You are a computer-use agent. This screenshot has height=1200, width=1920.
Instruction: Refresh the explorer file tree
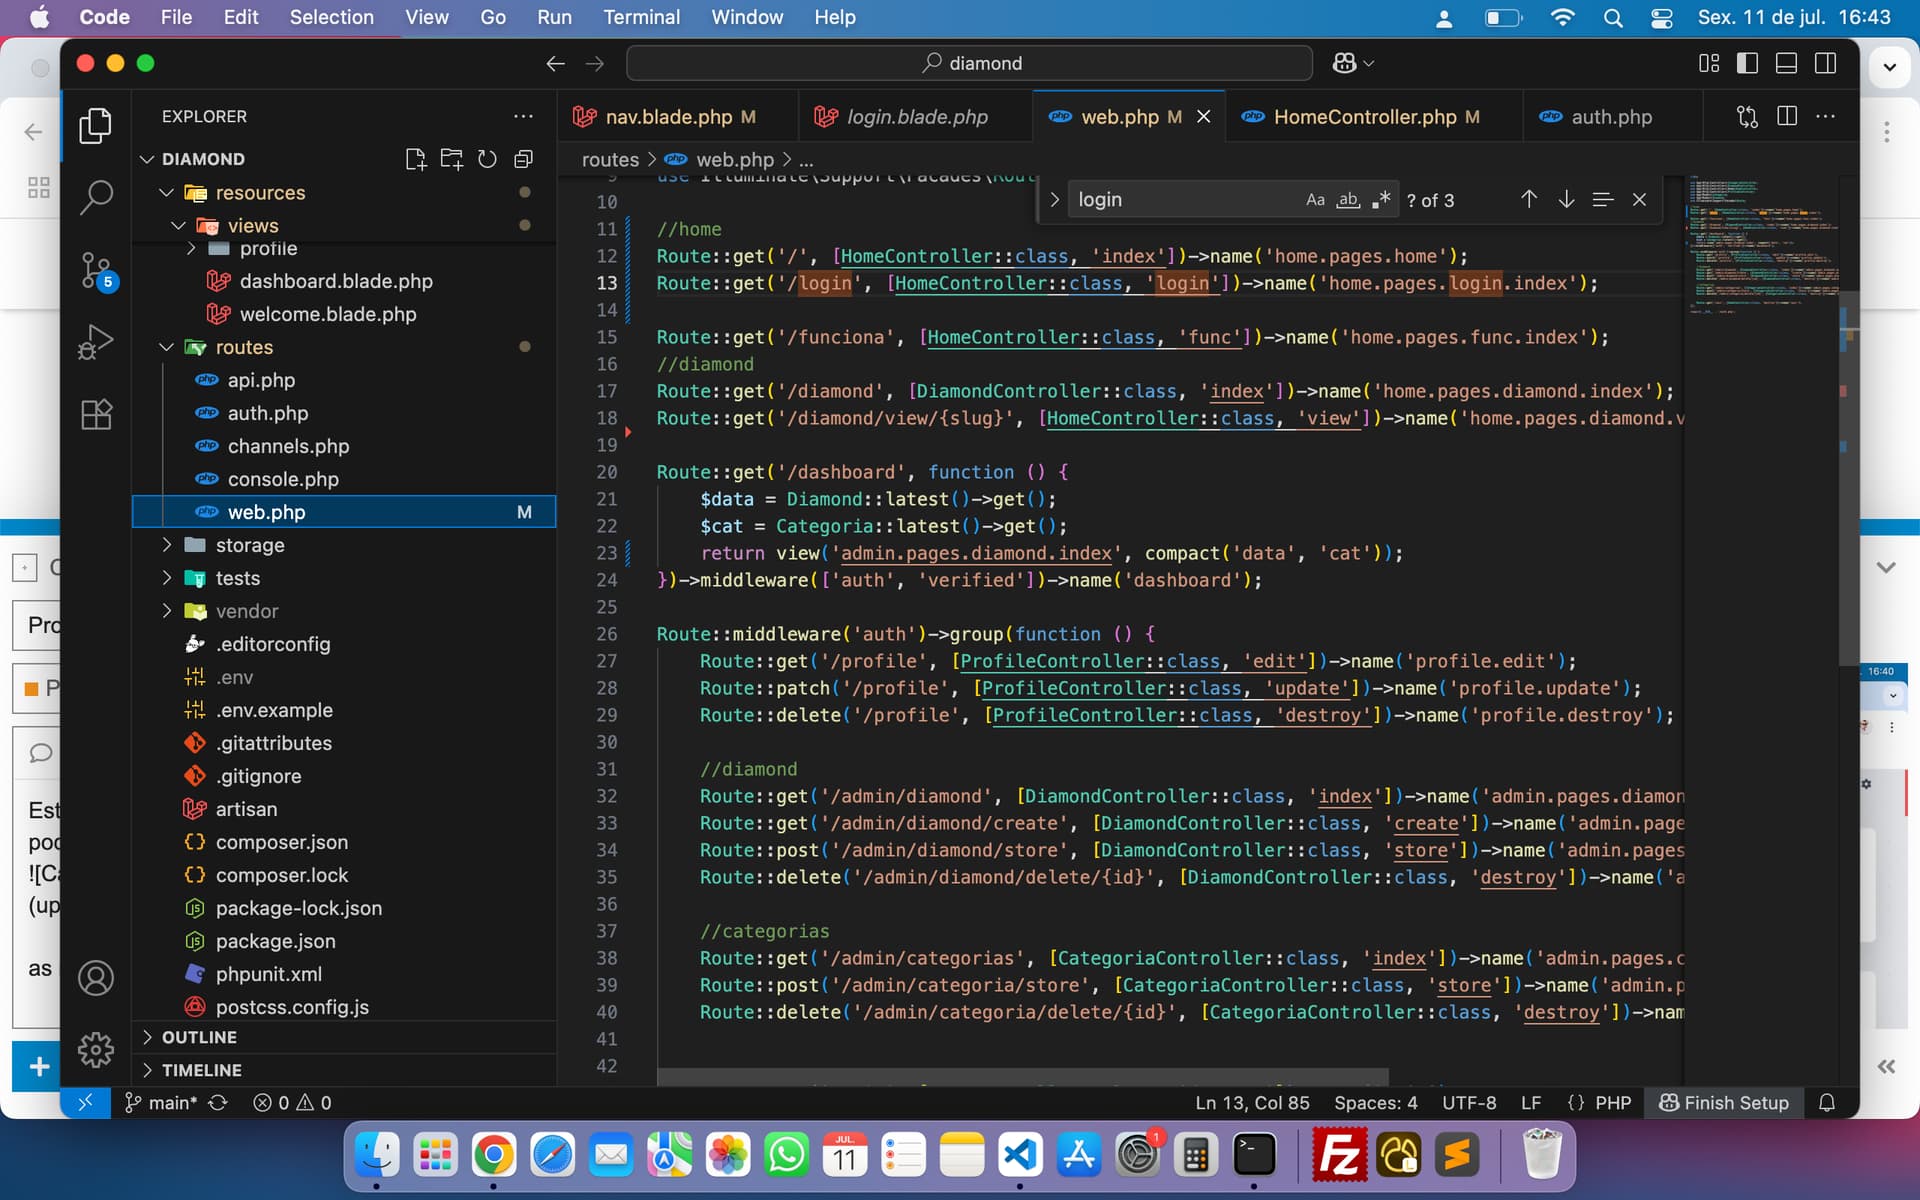tap(487, 159)
